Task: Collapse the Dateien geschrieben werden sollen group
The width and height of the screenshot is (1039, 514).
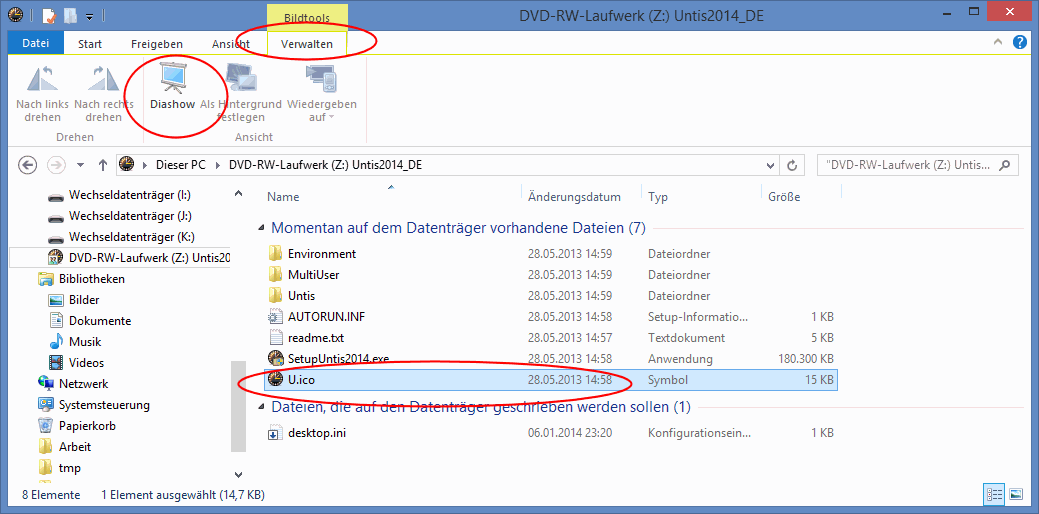Action: pyautogui.click(x=262, y=408)
